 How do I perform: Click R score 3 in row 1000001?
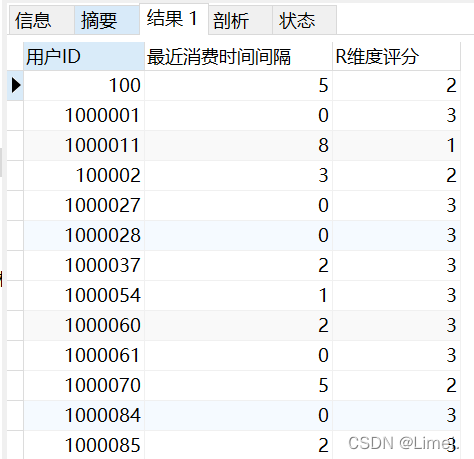(396, 115)
